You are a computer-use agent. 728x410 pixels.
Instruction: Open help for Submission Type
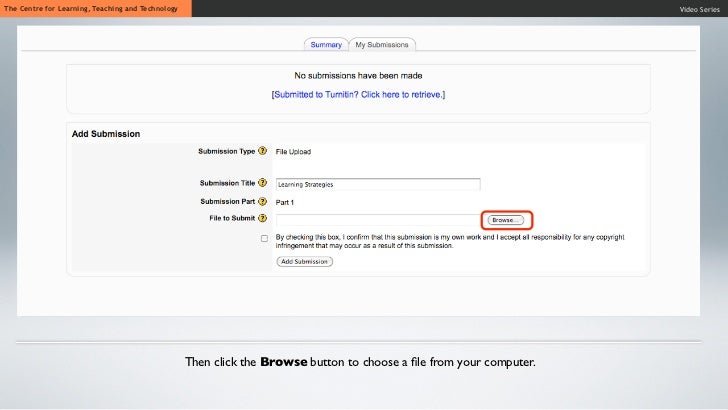[x=262, y=151]
